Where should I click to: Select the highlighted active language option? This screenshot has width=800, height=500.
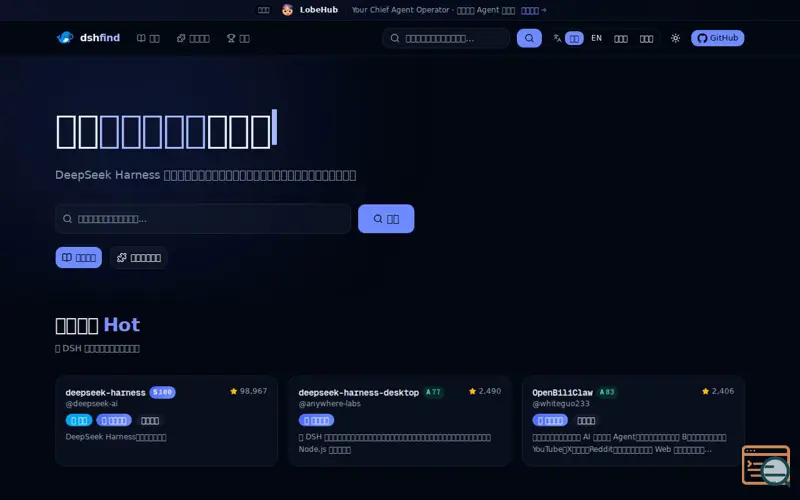click(x=574, y=38)
